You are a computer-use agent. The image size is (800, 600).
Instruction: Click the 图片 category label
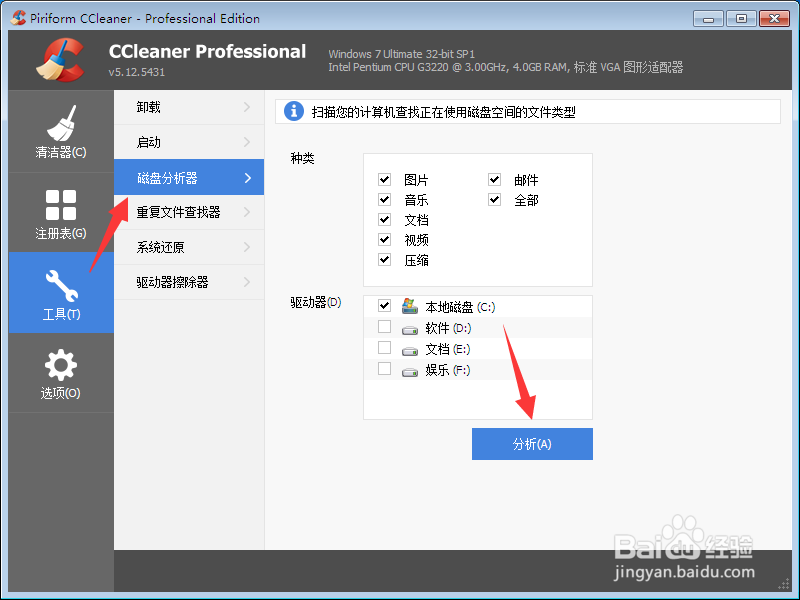pos(416,180)
